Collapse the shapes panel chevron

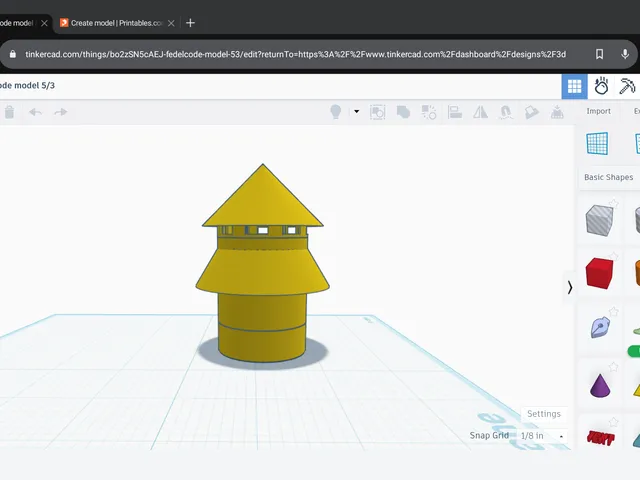pyautogui.click(x=570, y=287)
